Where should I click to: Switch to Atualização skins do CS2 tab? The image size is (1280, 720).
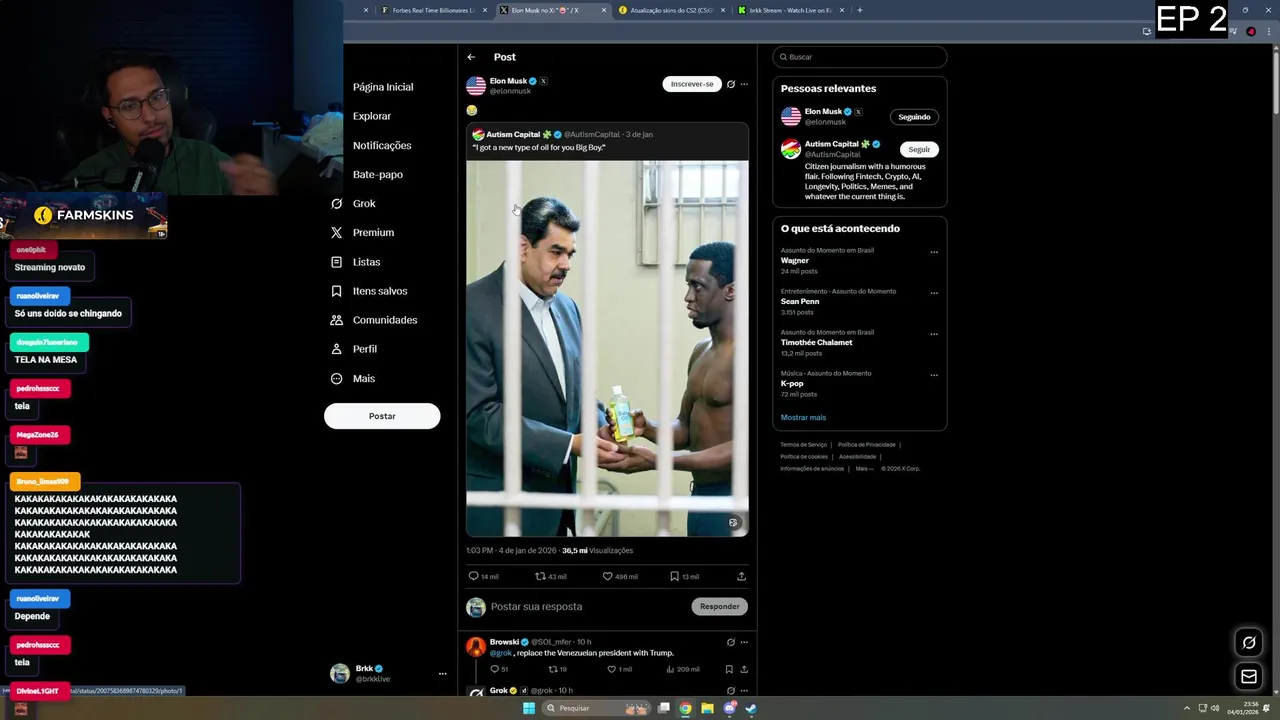(x=670, y=10)
